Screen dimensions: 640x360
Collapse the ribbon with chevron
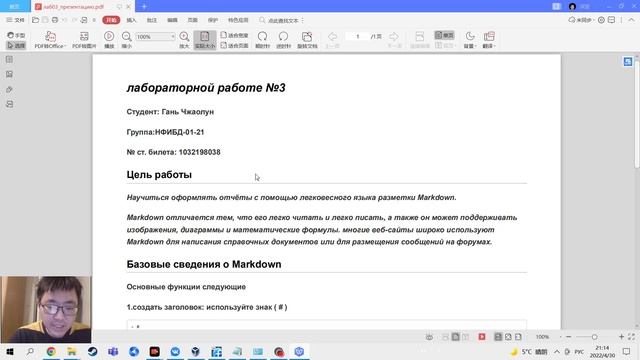(x=631, y=20)
